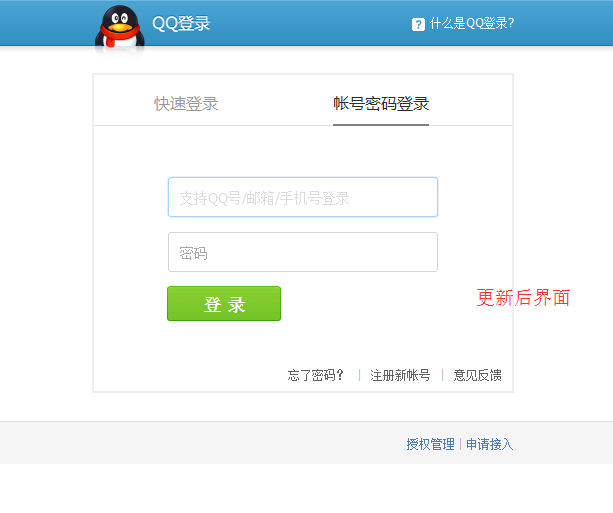This screenshot has width=613, height=513.
Task: Open 授权管理 in the footer
Action: pos(430,444)
